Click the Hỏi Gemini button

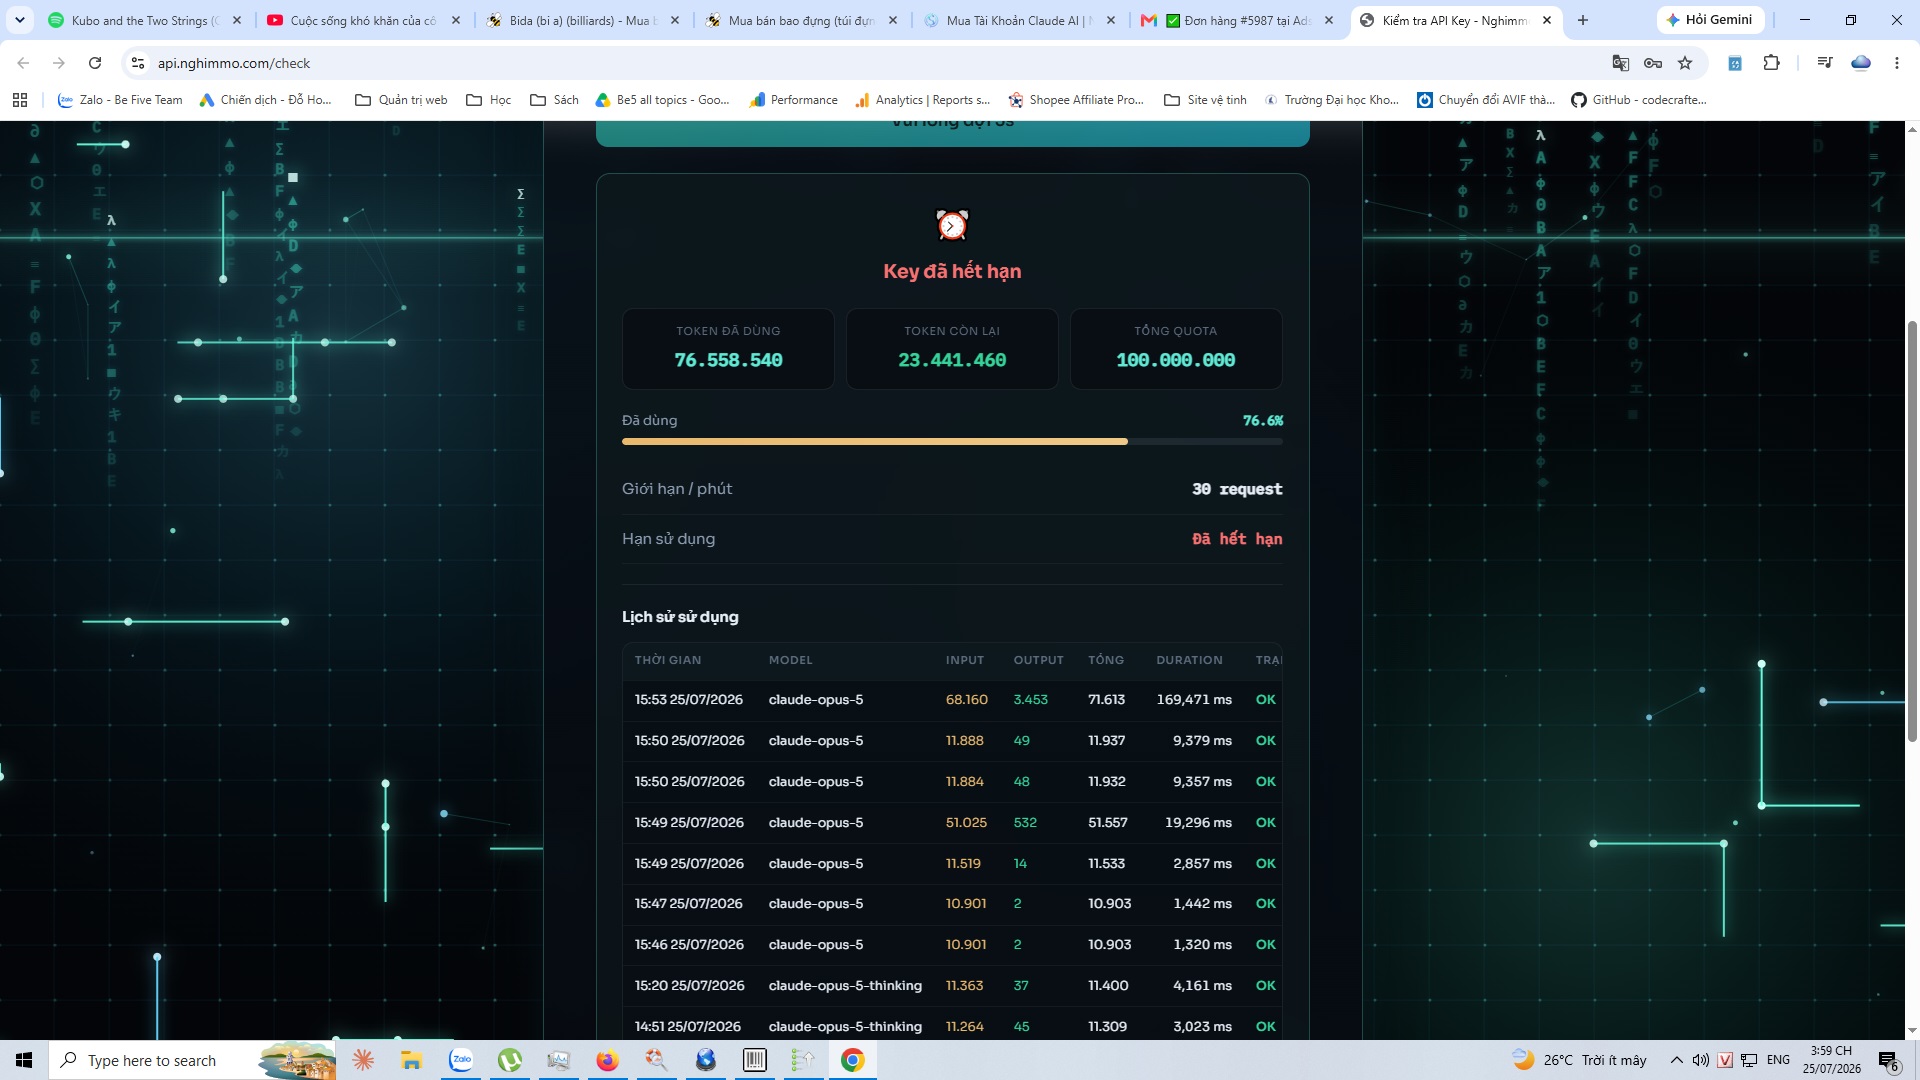point(1709,20)
